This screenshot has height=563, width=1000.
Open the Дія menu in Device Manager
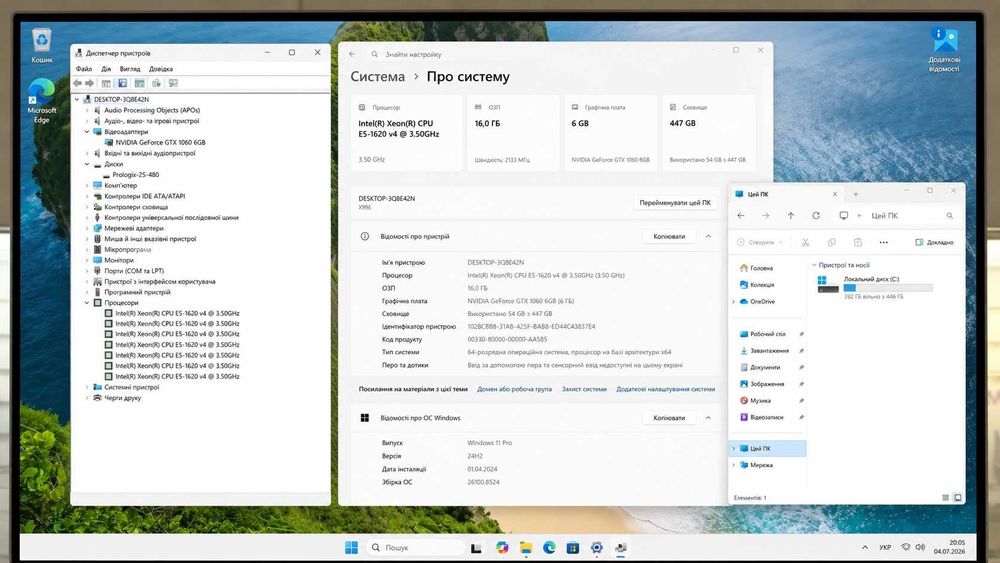106,69
